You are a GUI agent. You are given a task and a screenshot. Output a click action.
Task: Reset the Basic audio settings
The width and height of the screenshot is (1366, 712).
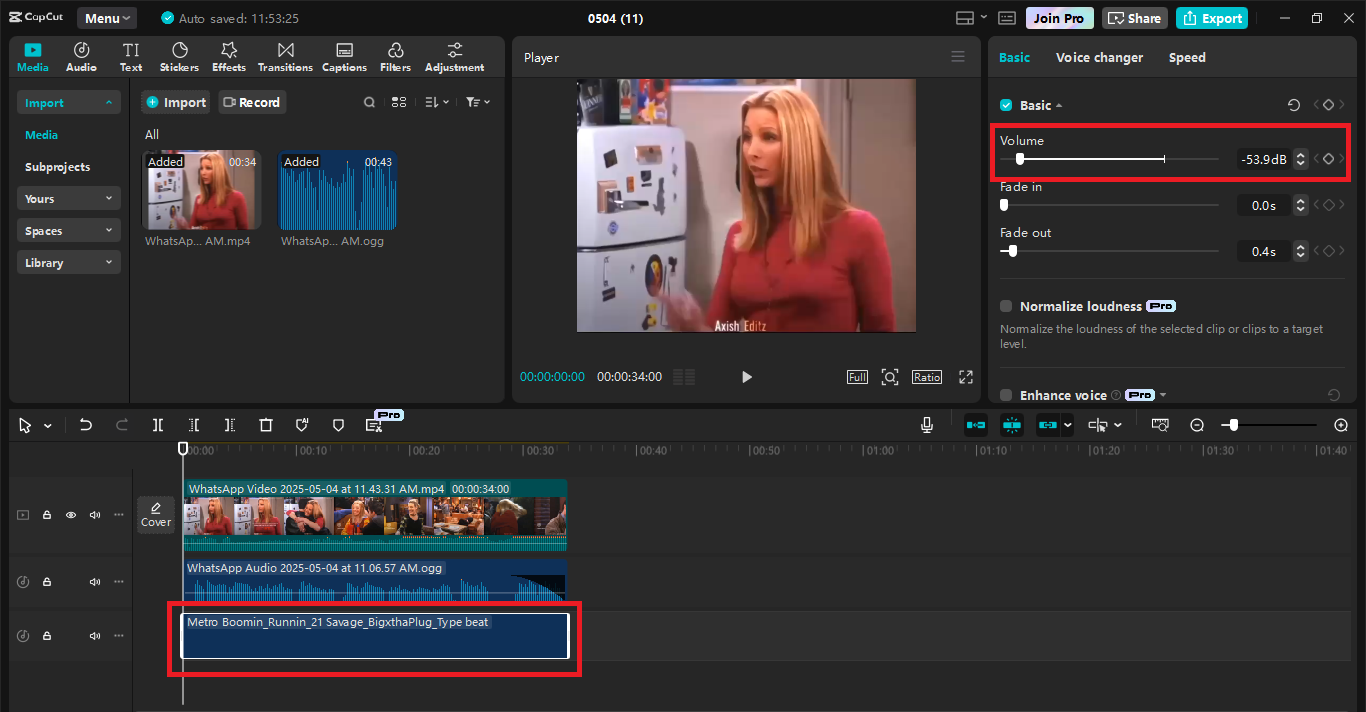tap(1293, 105)
